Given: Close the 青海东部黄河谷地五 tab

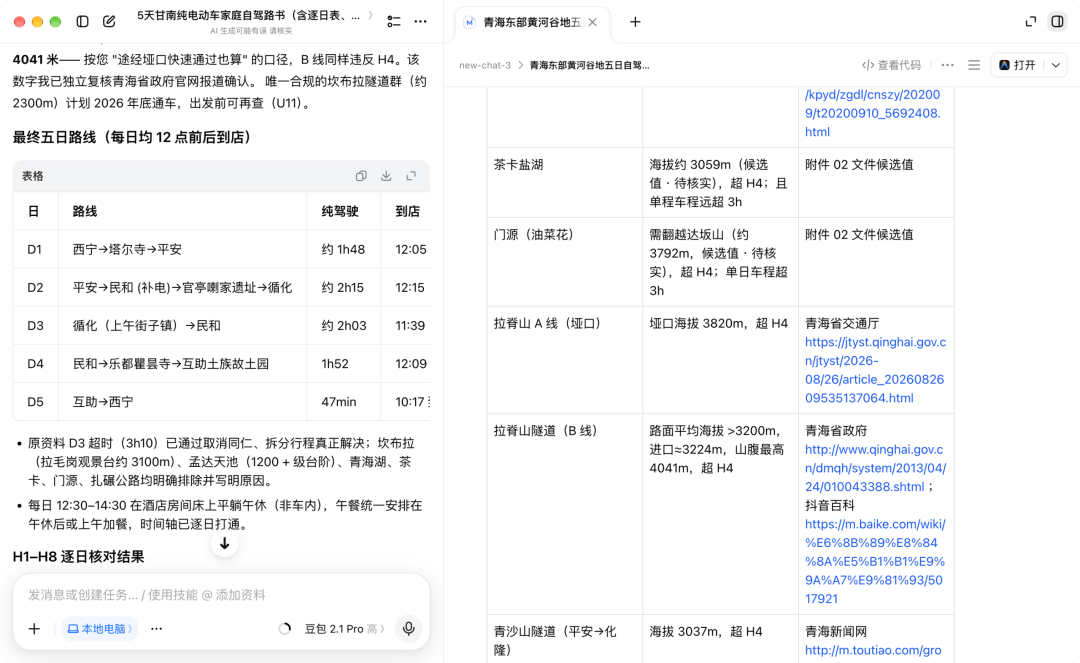Looking at the screenshot, I should (592, 23).
